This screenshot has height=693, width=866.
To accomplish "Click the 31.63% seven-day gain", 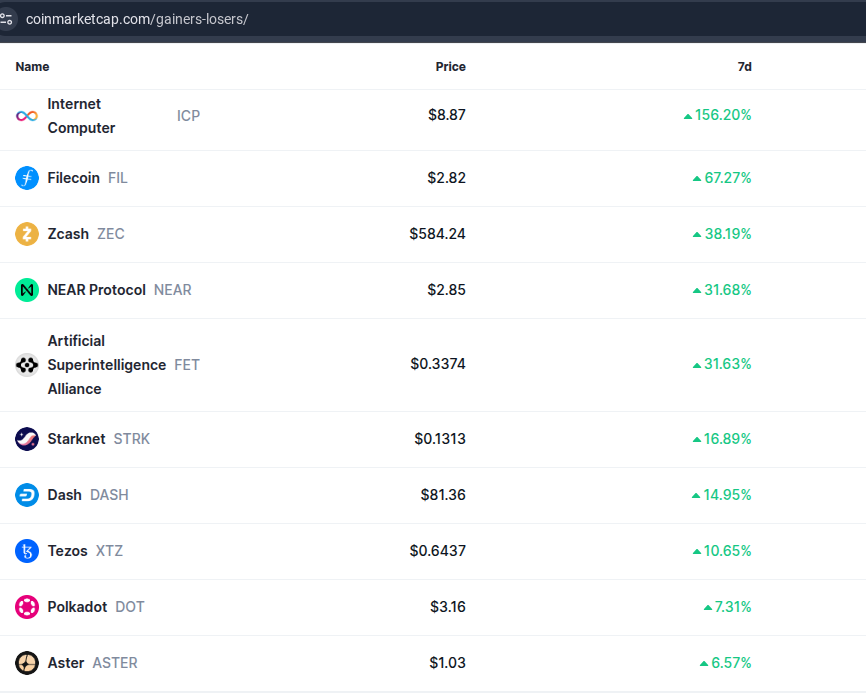I will click(722, 364).
